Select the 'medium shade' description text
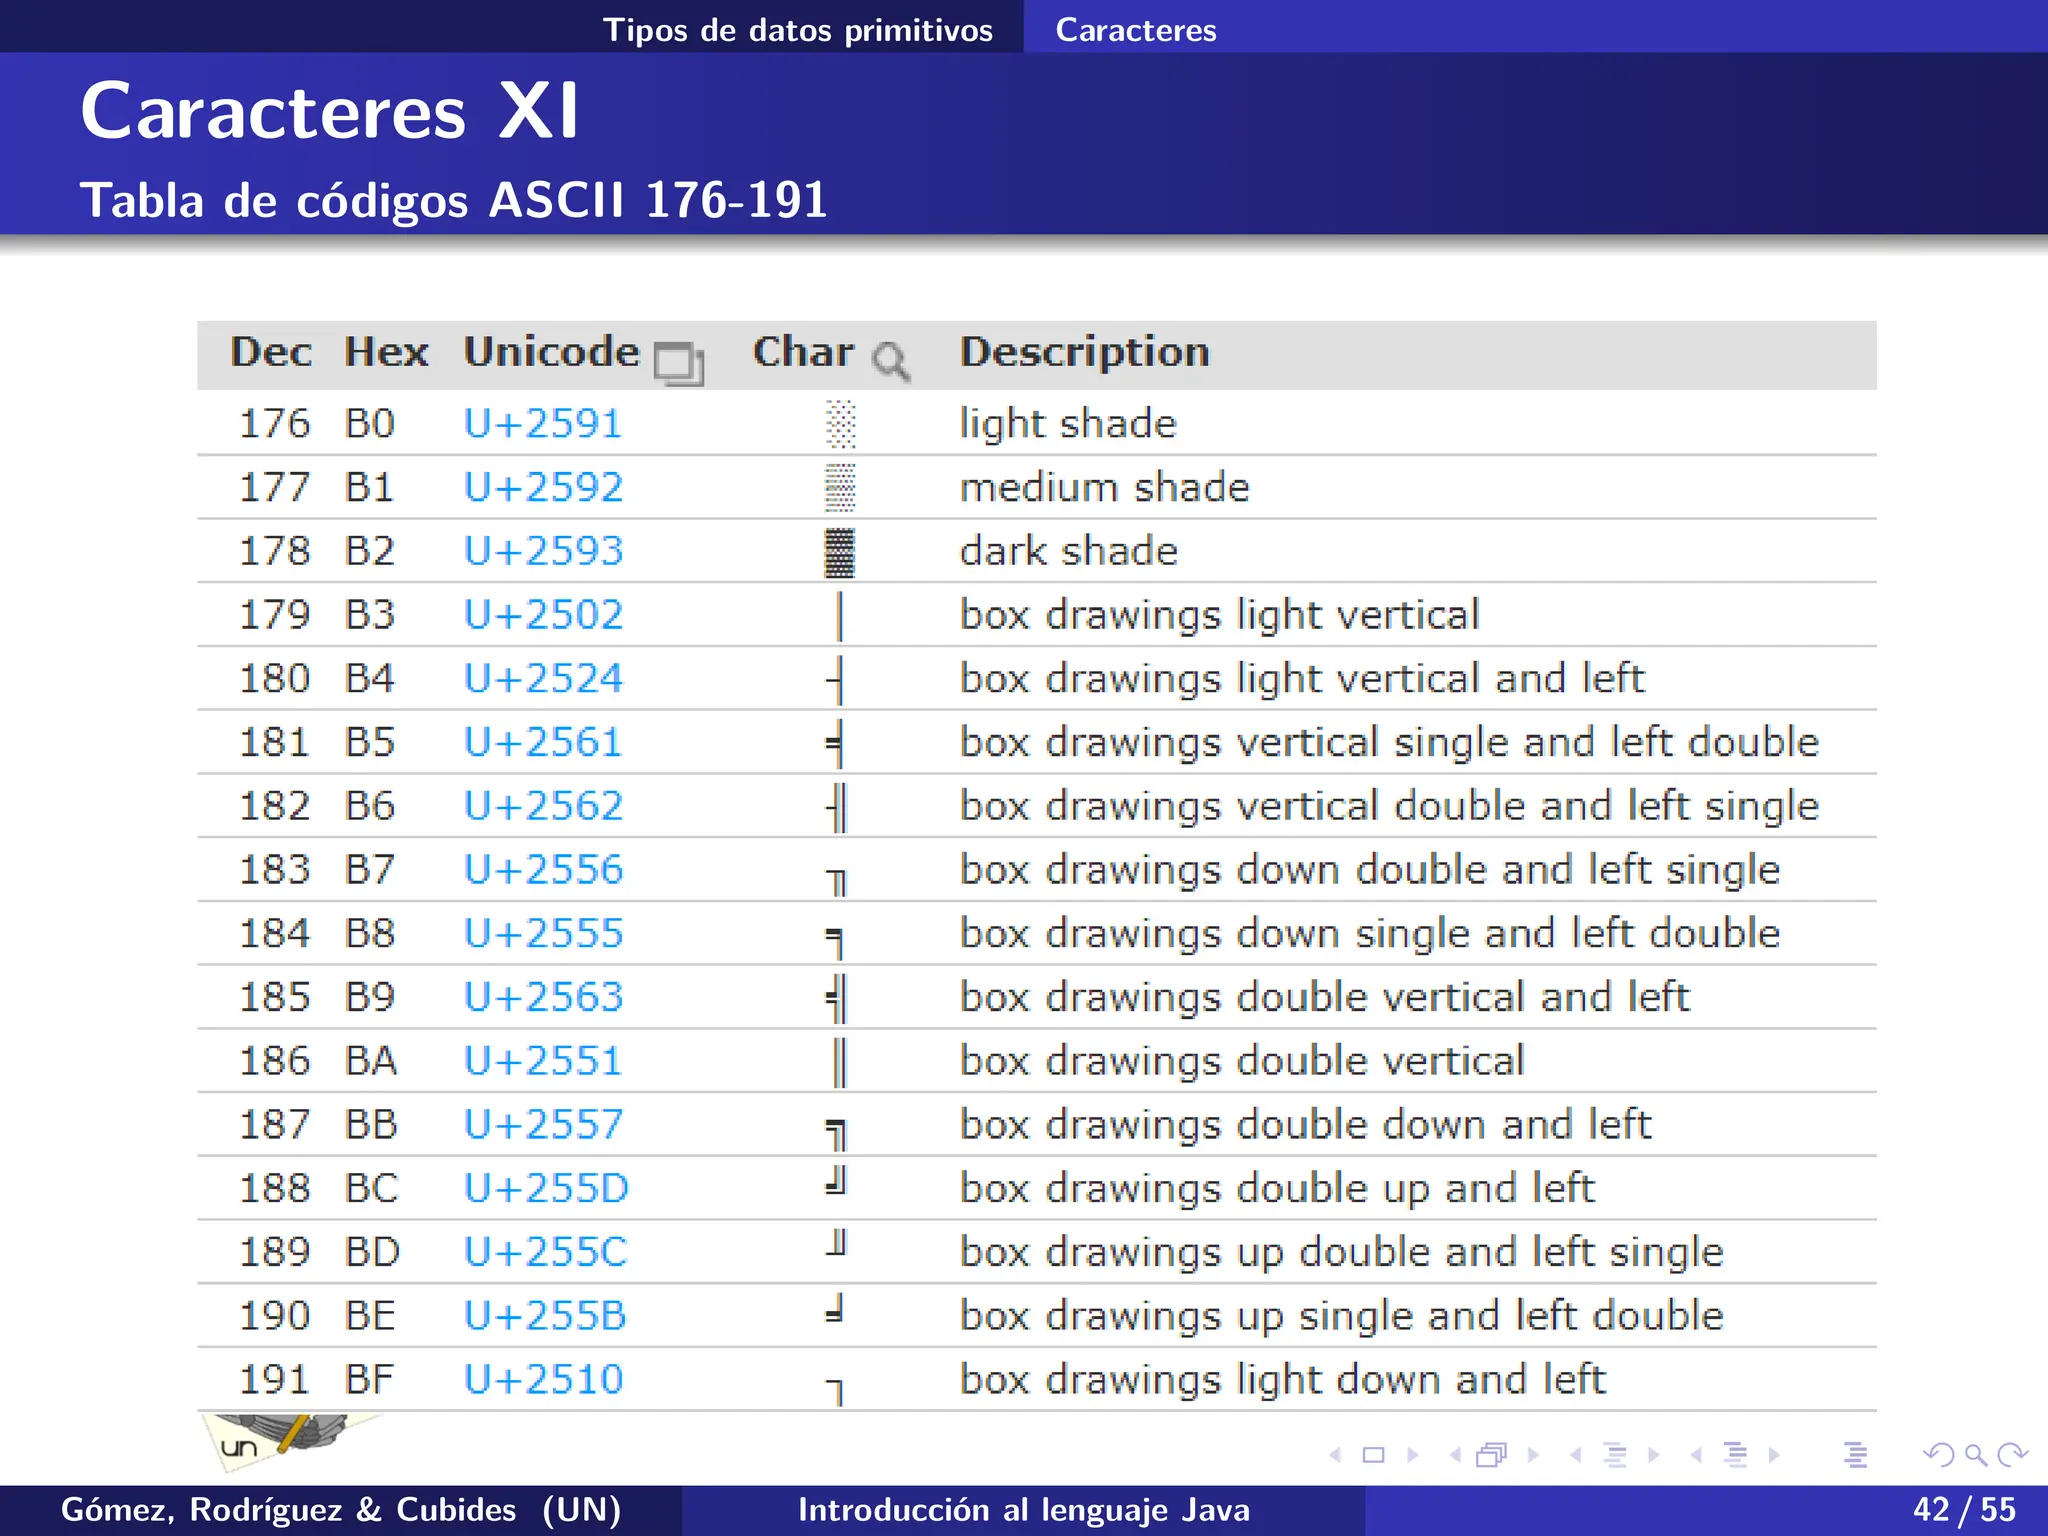The width and height of the screenshot is (2048, 1536). (x=1105, y=487)
